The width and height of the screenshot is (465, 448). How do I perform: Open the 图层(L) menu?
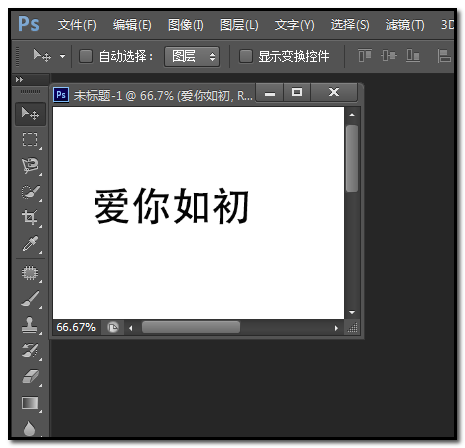(239, 25)
